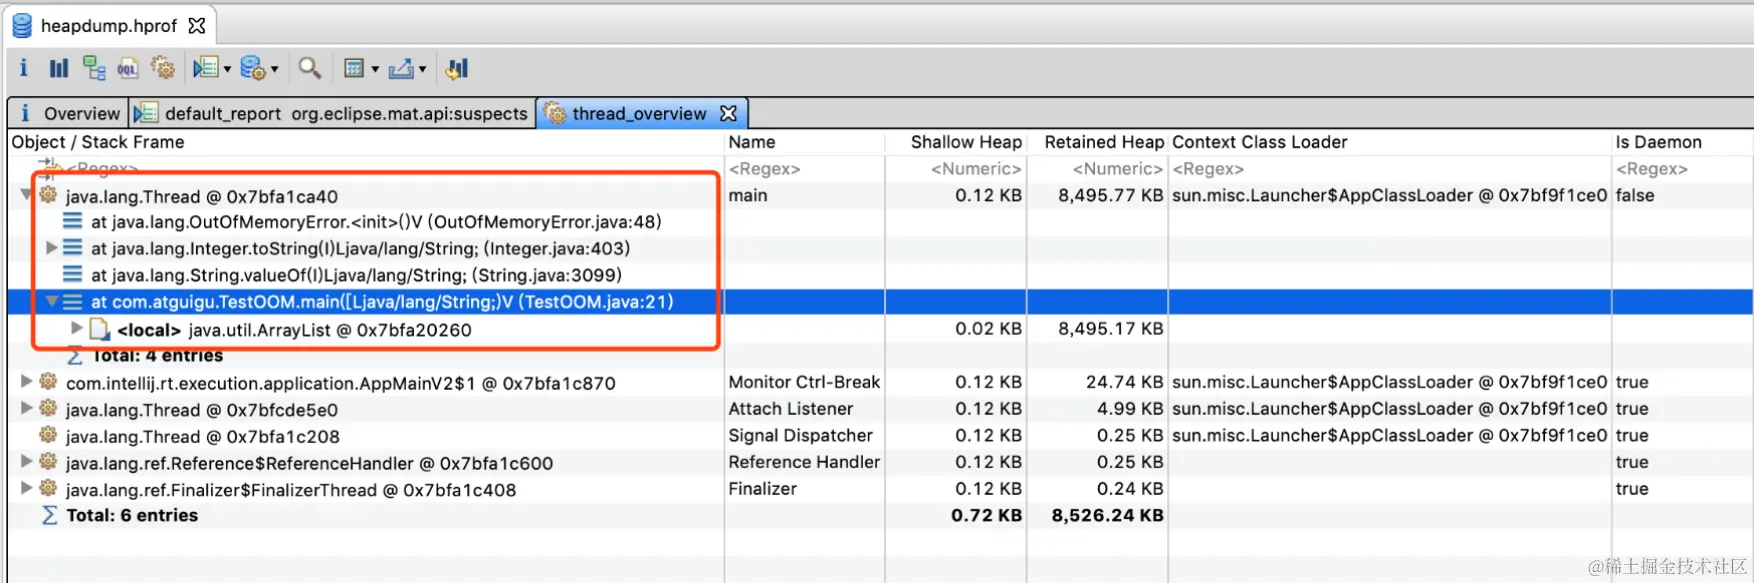1754x583 pixels.
Task: Click the heapdump.hprof database file icon
Action: (22, 25)
